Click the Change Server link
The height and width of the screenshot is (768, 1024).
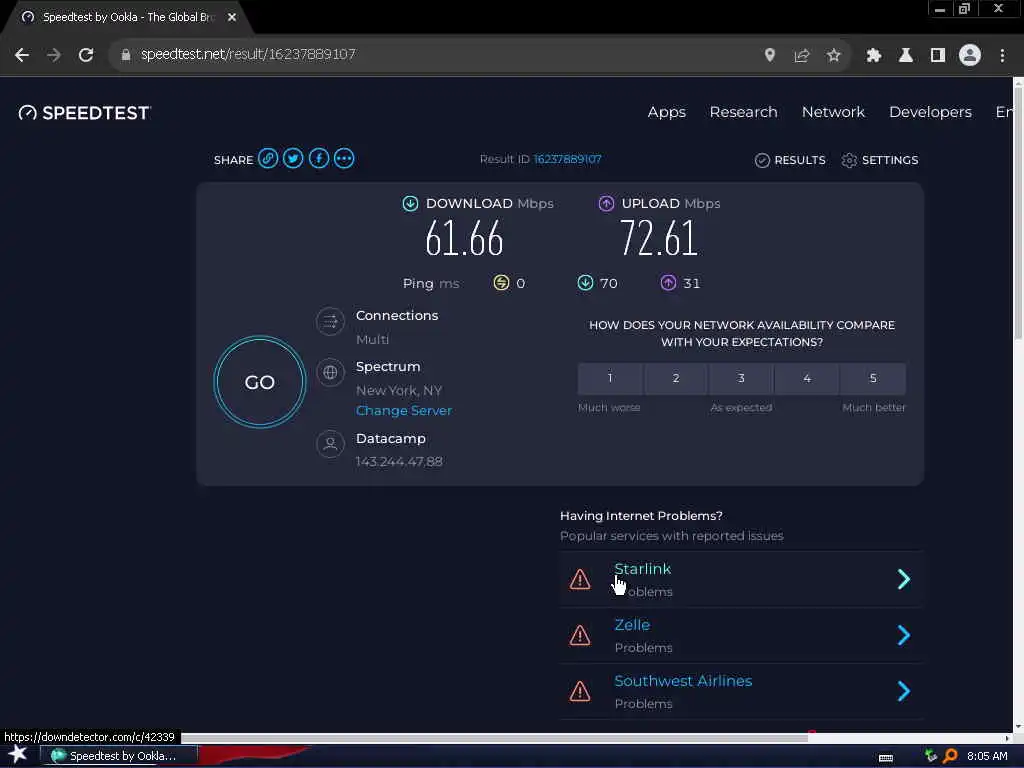[x=404, y=411]
